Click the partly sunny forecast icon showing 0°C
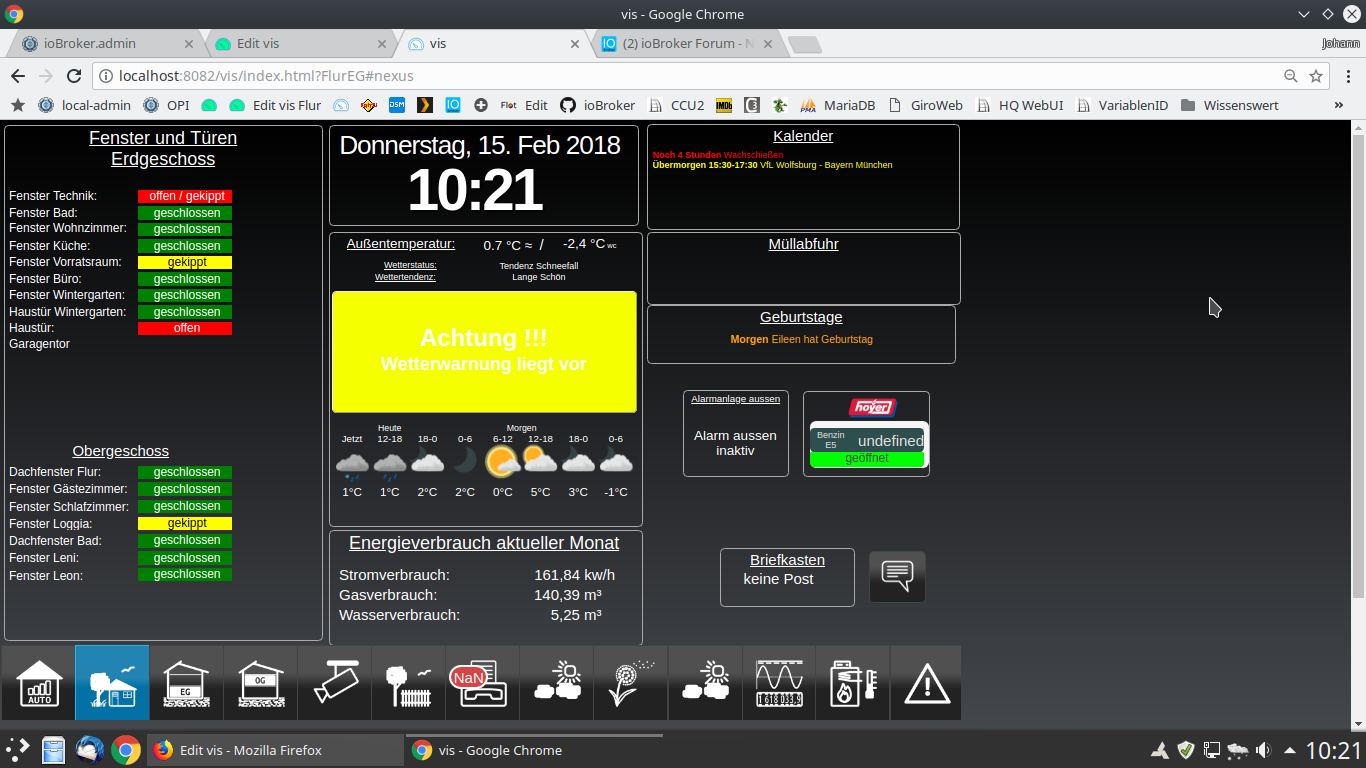 (502, 462)
